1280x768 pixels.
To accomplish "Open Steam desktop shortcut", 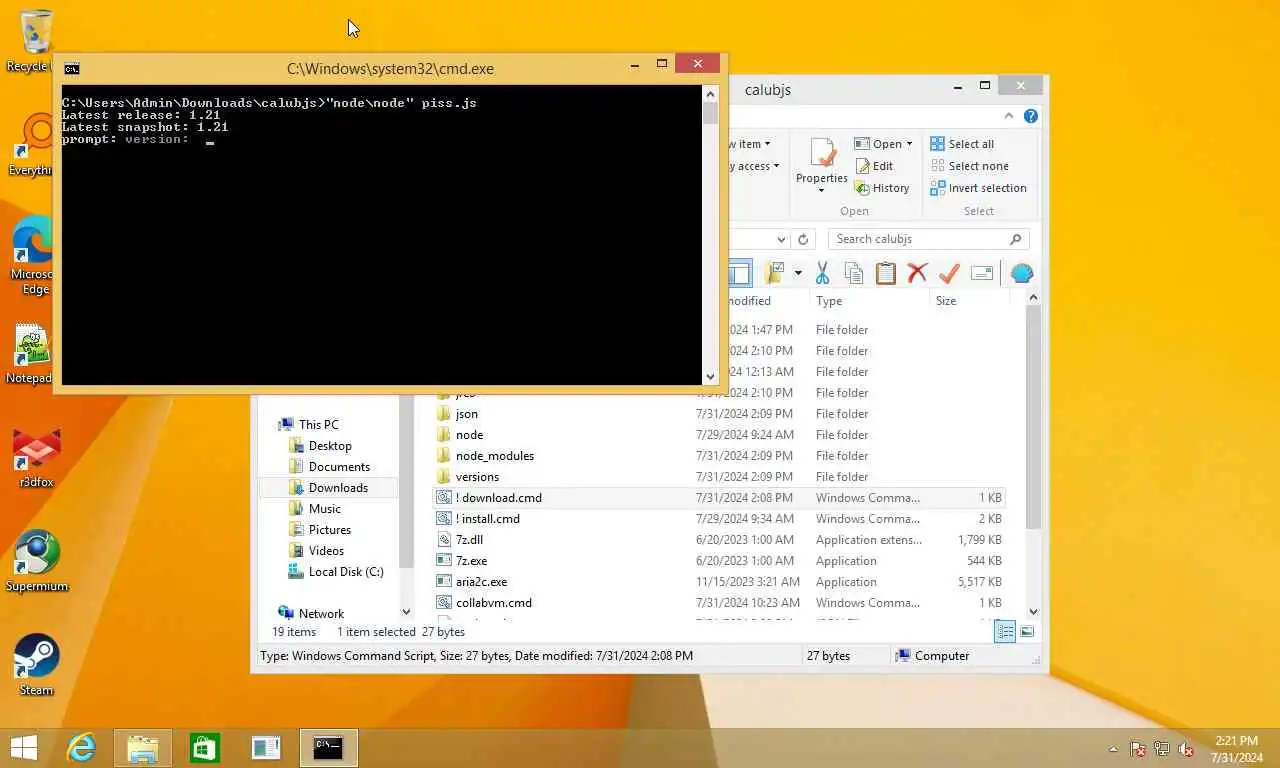I will click(x=37, y=665).
